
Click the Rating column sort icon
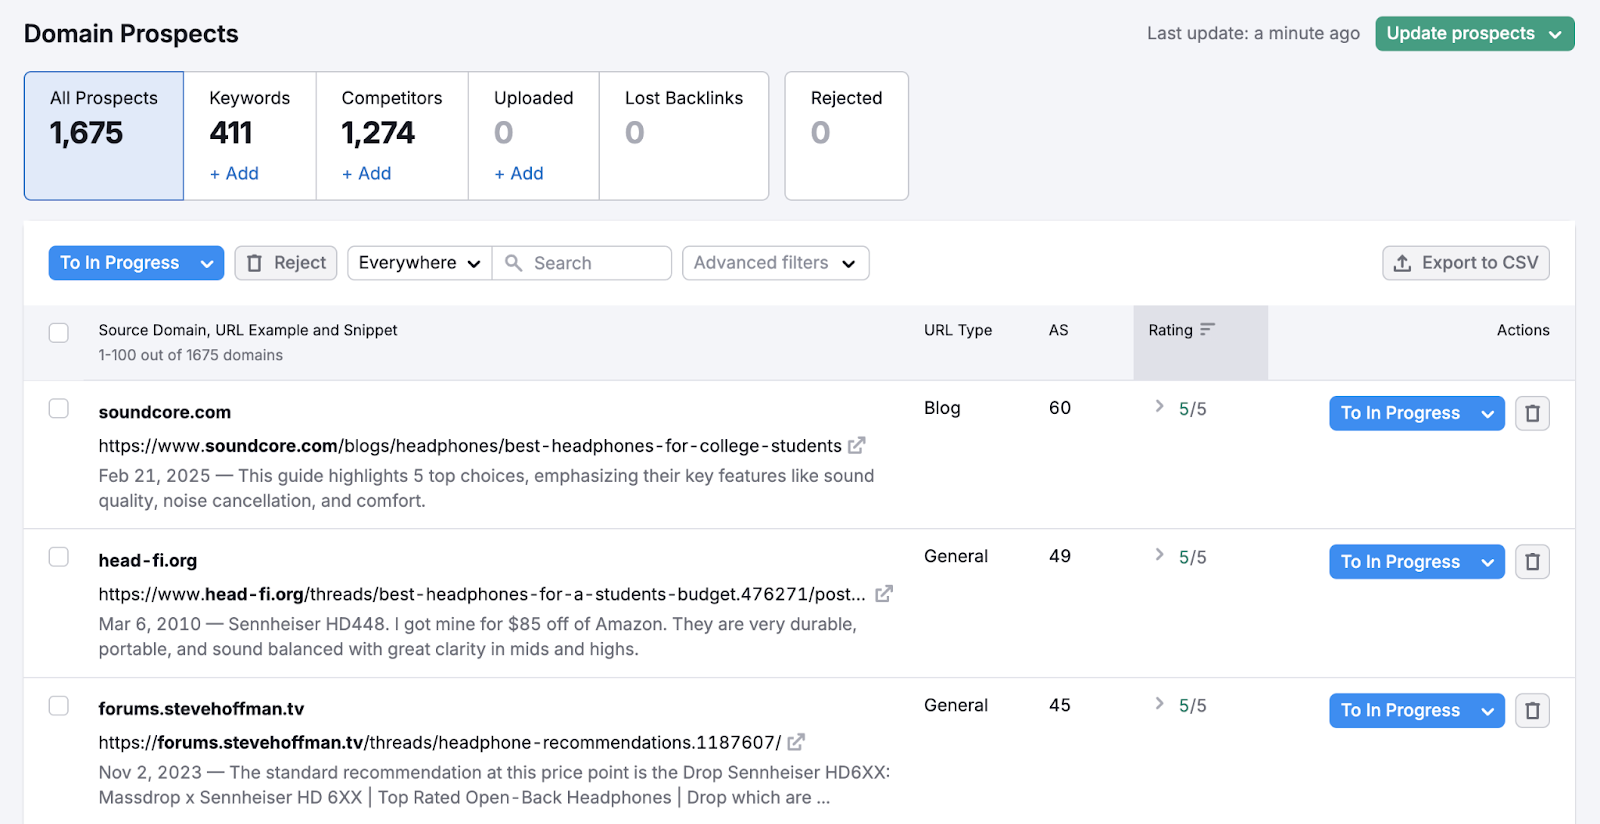click(1207, 330)
